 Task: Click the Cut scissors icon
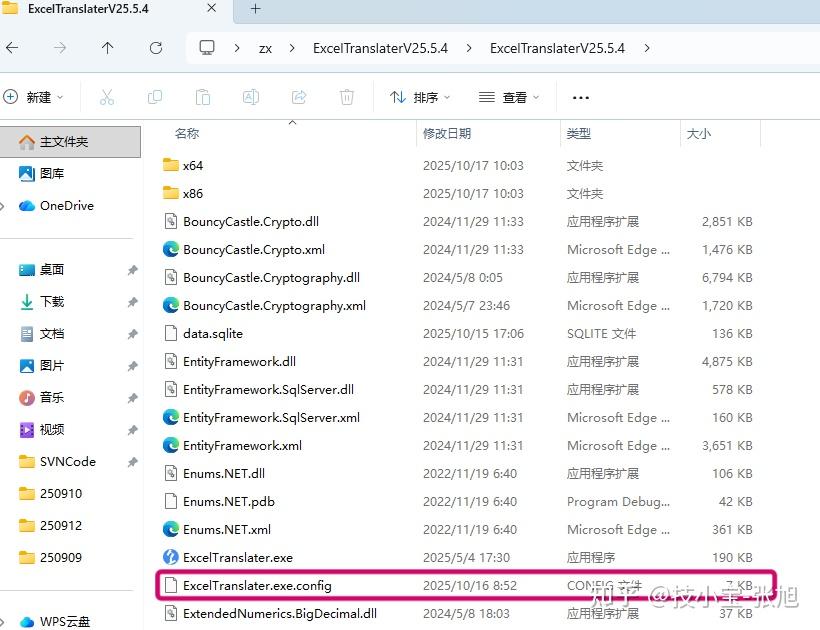[107, 97]
